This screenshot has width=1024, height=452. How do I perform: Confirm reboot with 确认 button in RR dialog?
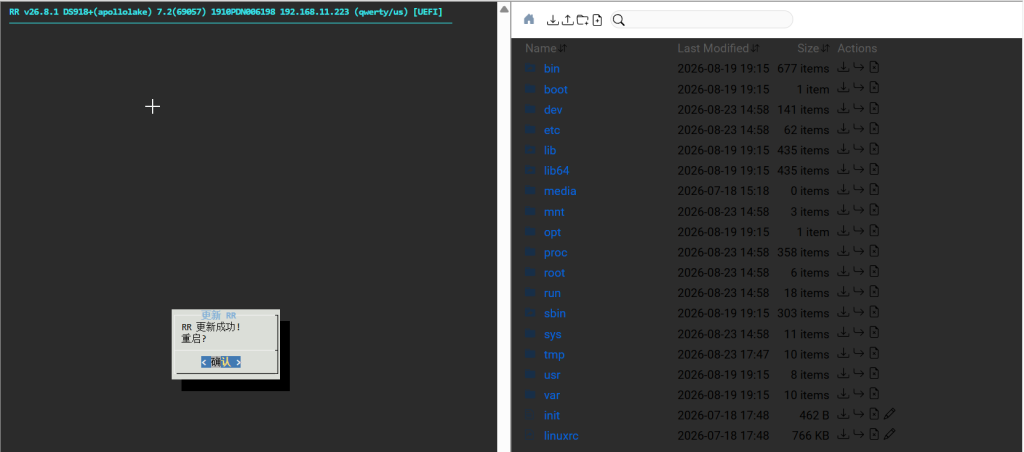pyautogui.click(x=221, y=362)
